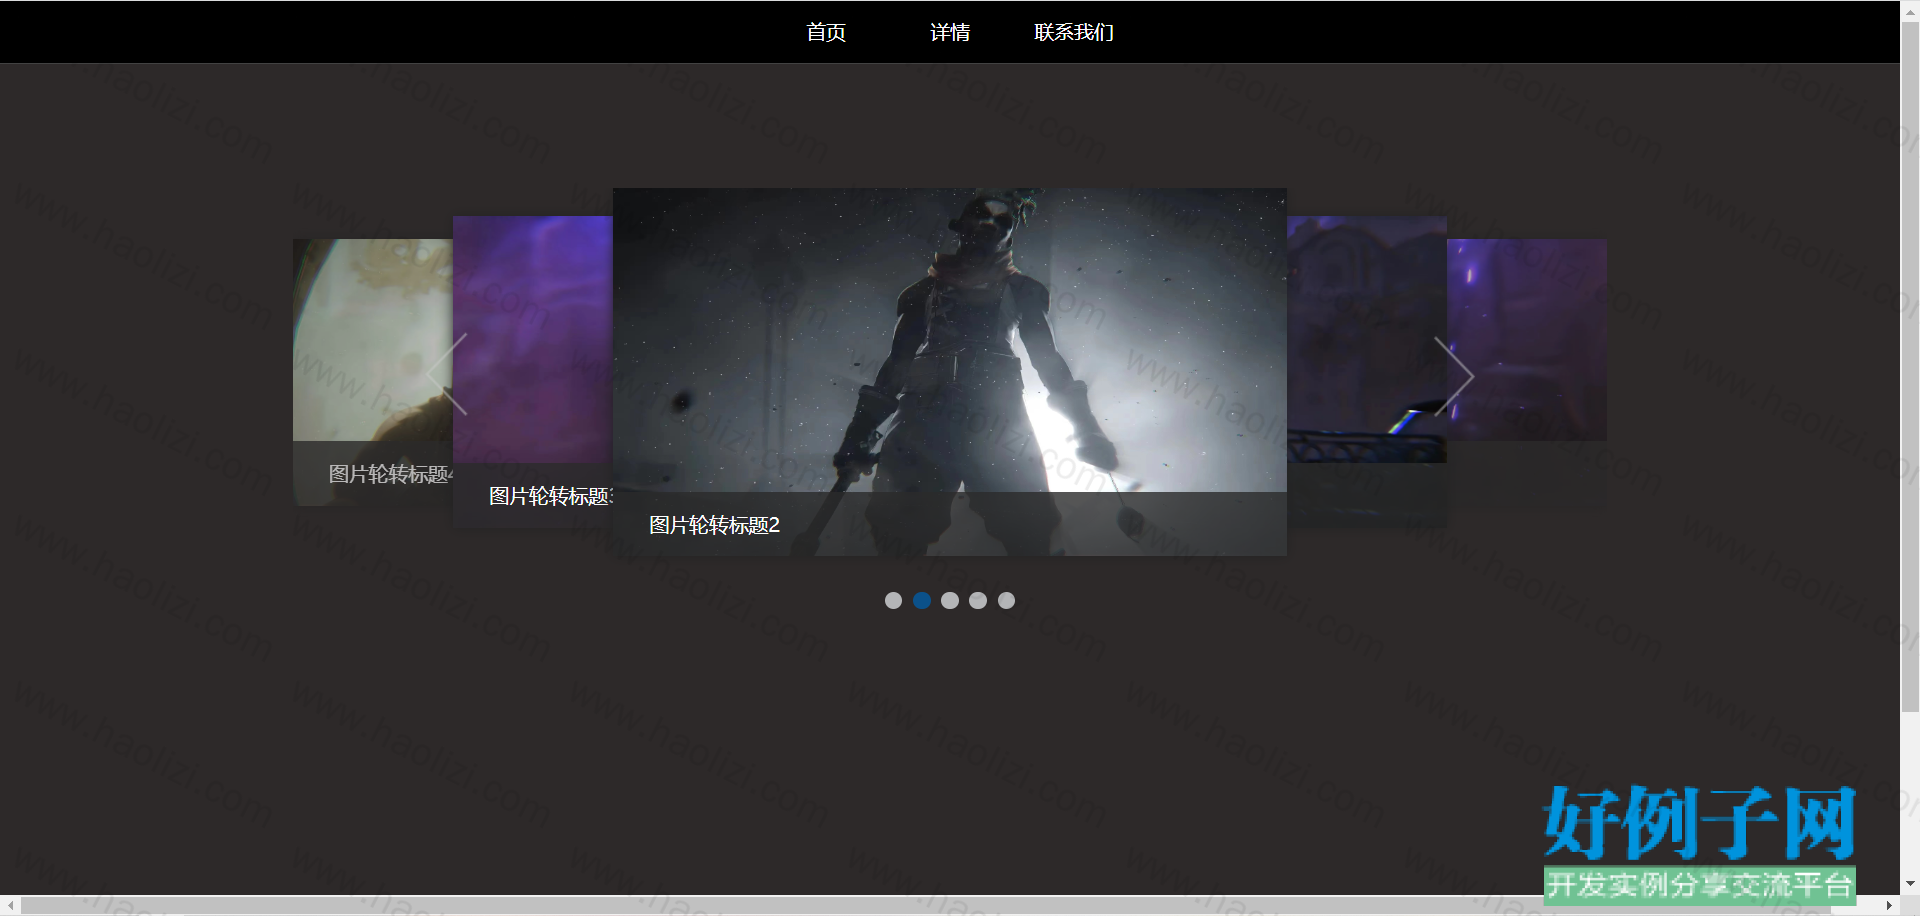Advance carousel with the right arrow

tap(1454, 376)
